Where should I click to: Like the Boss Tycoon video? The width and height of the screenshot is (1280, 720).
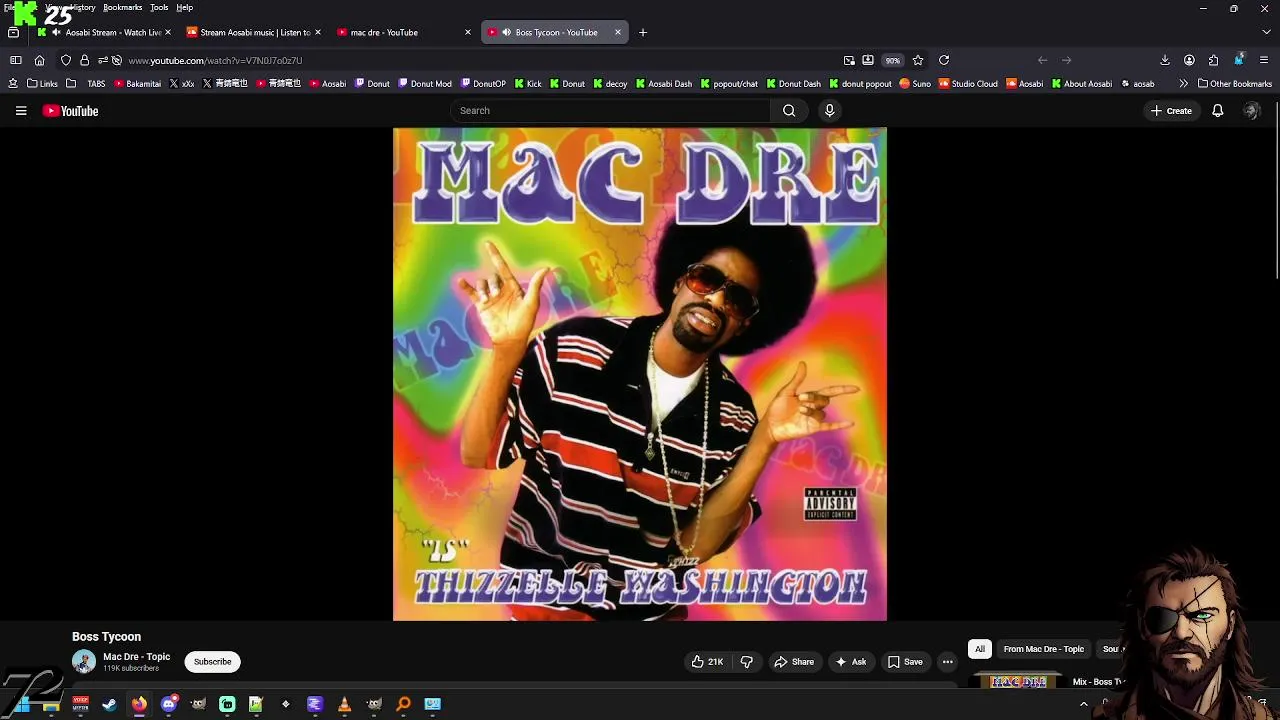[708, 662]
